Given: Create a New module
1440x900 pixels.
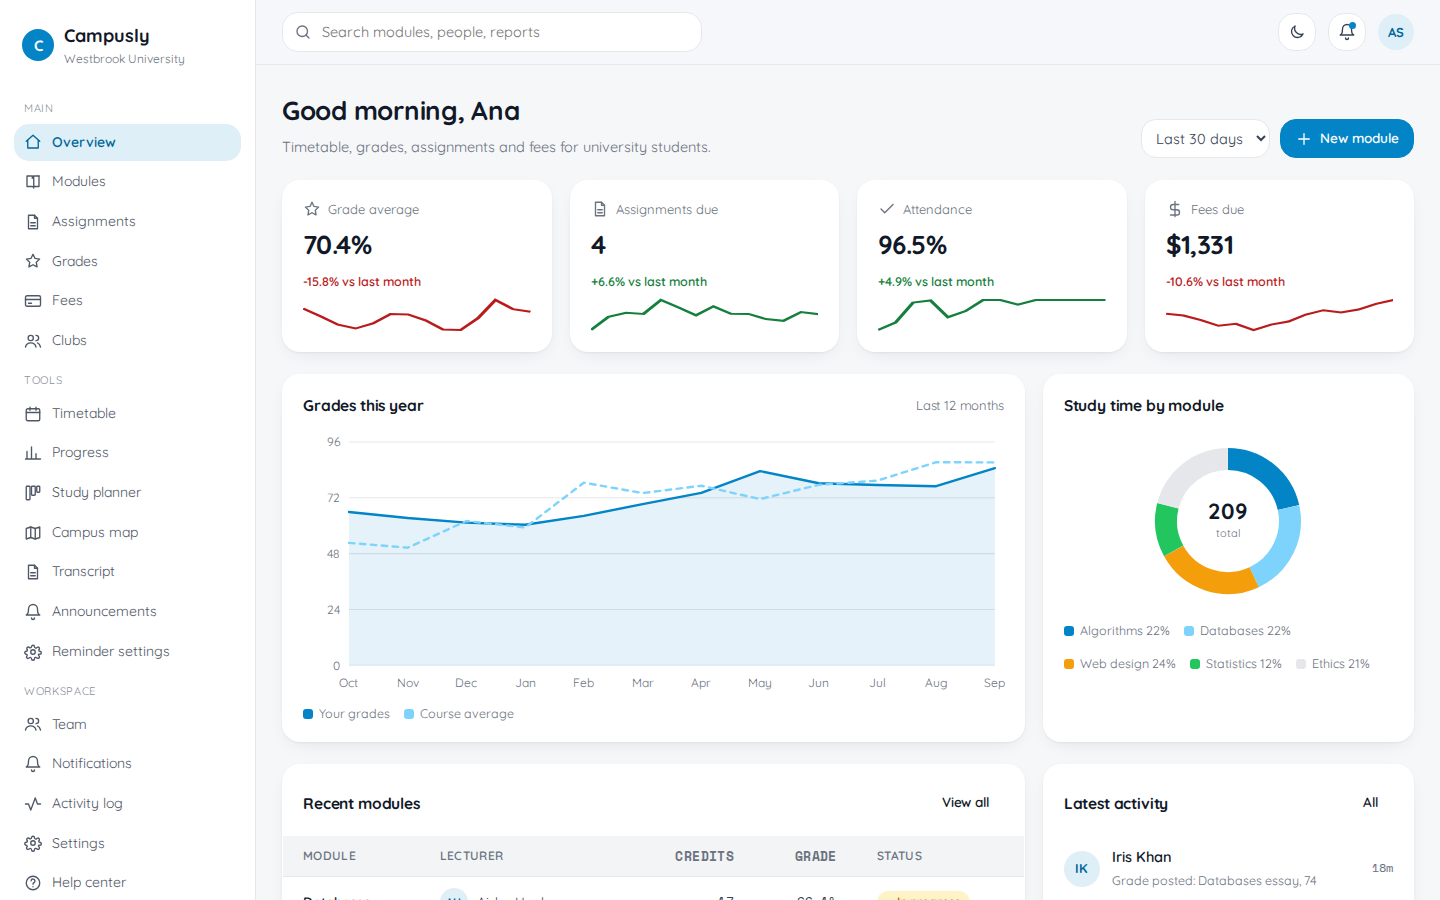Looking at the screenshot, I should pos(1347,139).
